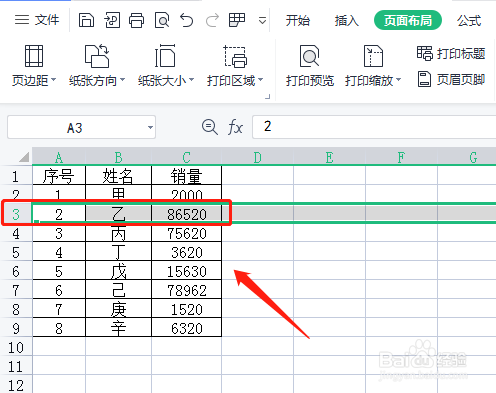Click the Select All corner triangle
Viewport: 496px width, 393px height.
click(24, 157)
